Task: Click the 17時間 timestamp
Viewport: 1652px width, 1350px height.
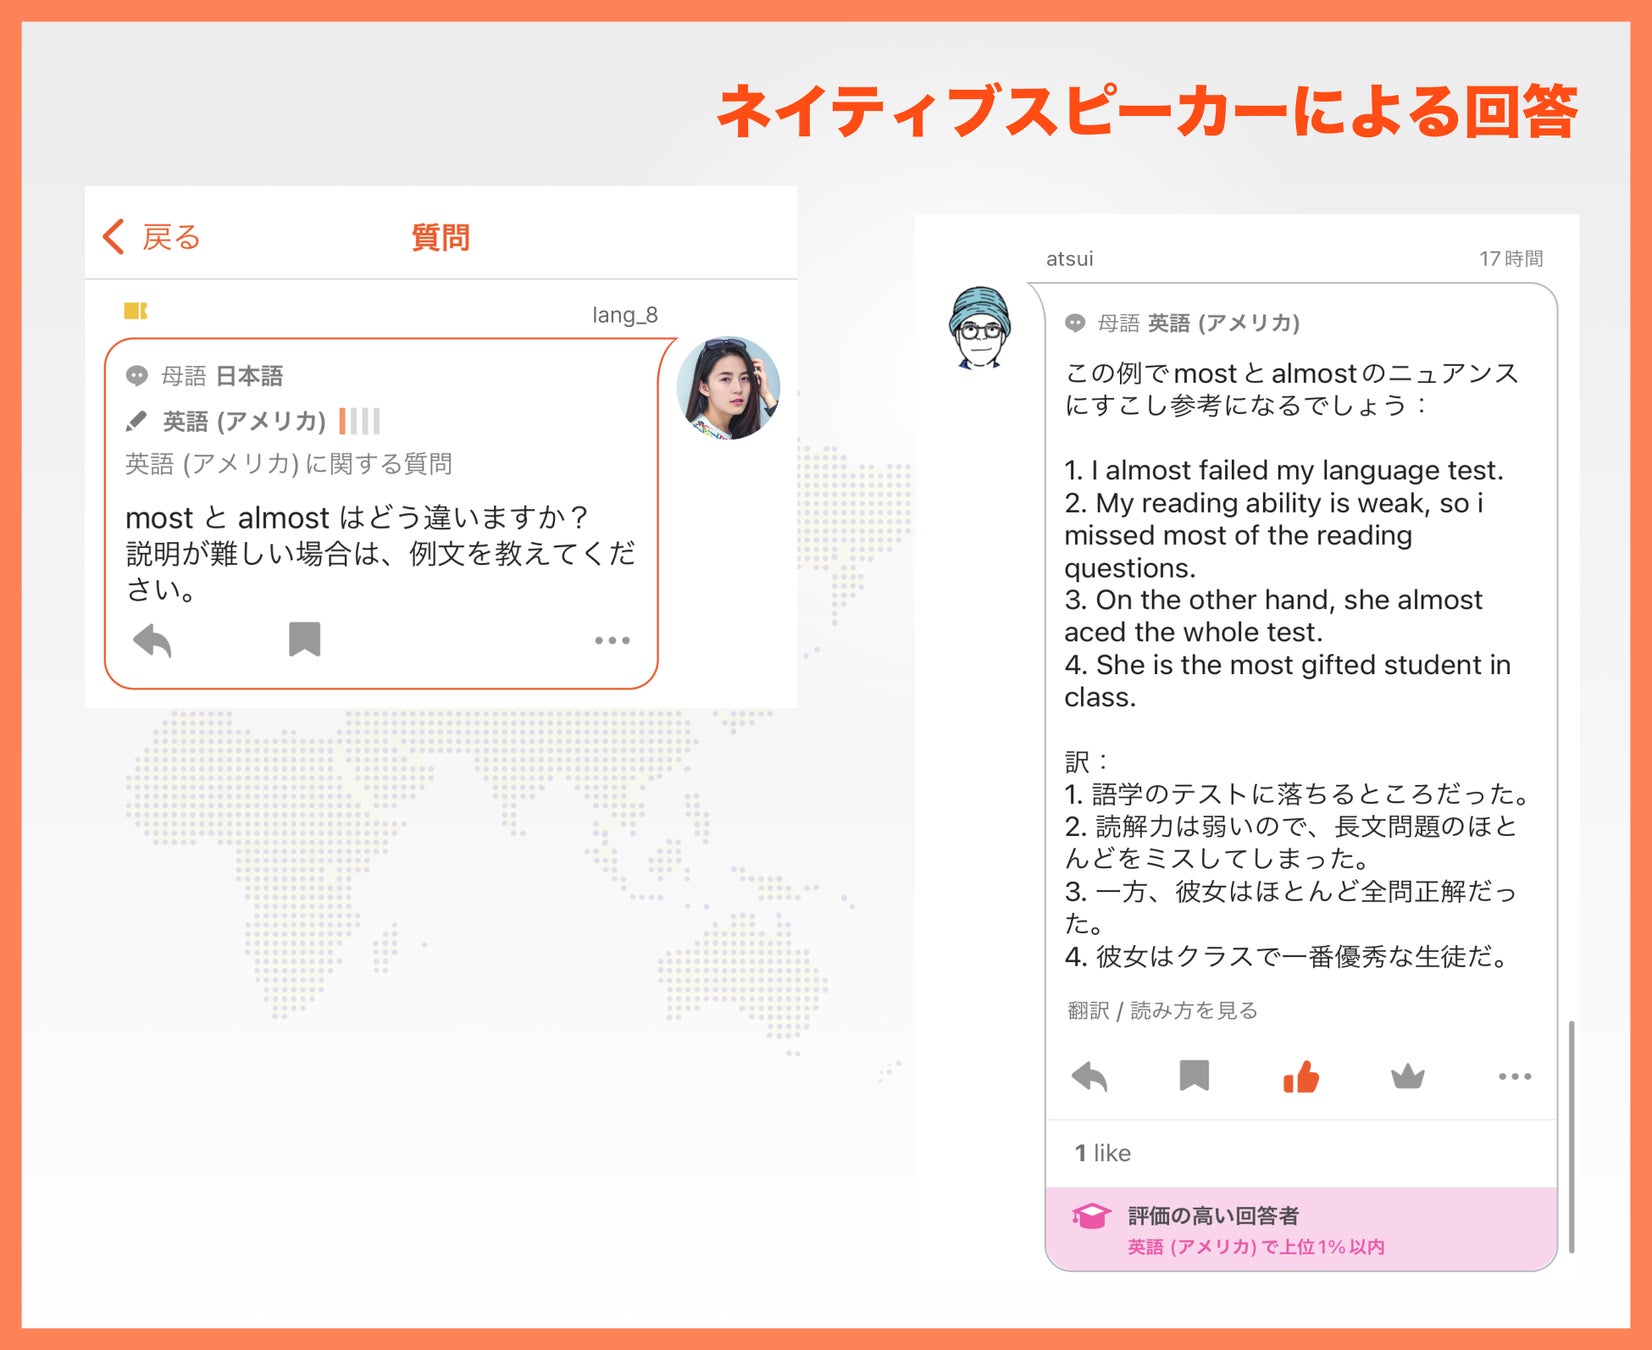Action: coord(1511,259)
